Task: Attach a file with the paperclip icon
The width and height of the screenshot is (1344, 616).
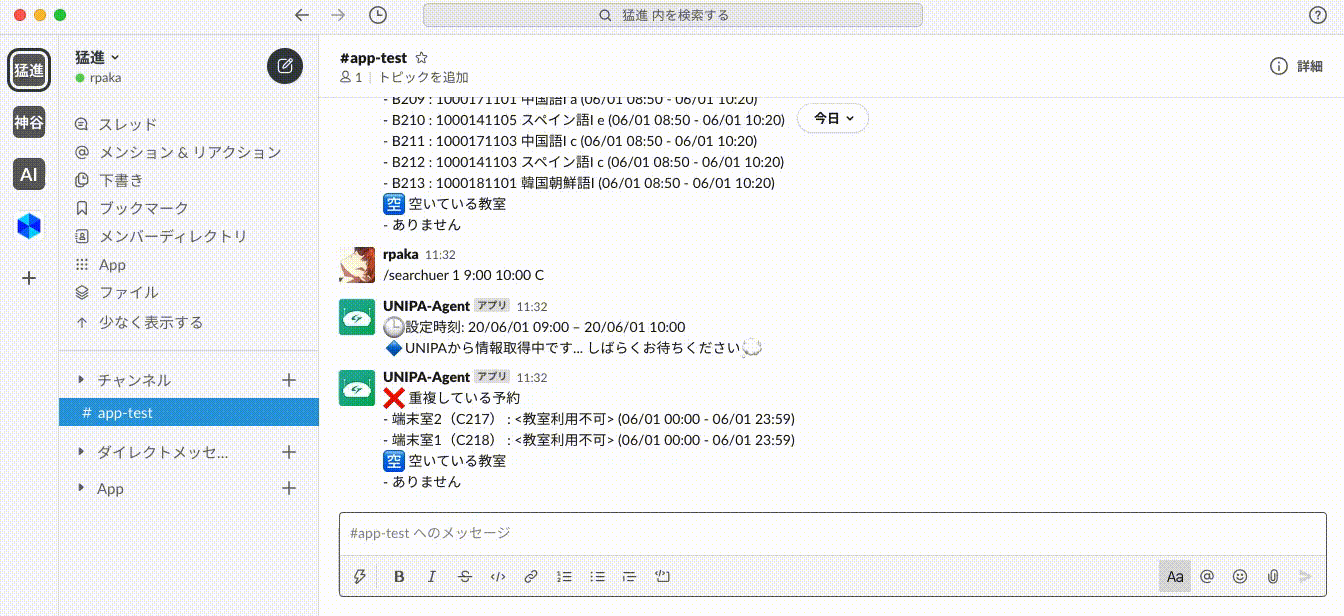Action: (1273, 576)
